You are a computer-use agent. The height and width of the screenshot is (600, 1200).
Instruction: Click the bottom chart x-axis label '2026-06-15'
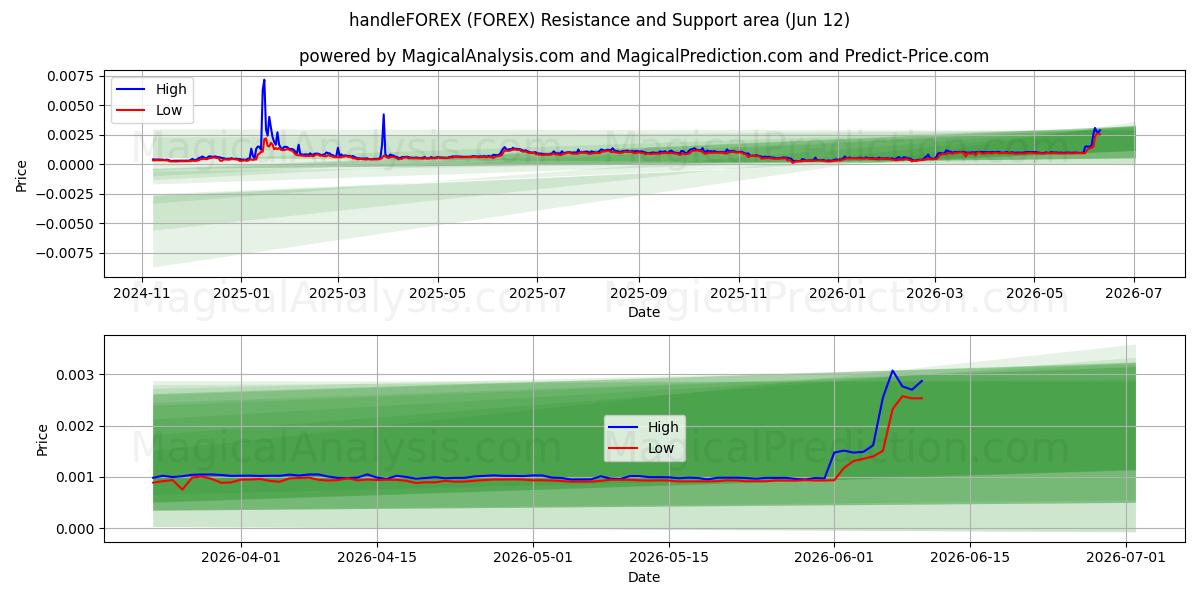pos(969,560)
